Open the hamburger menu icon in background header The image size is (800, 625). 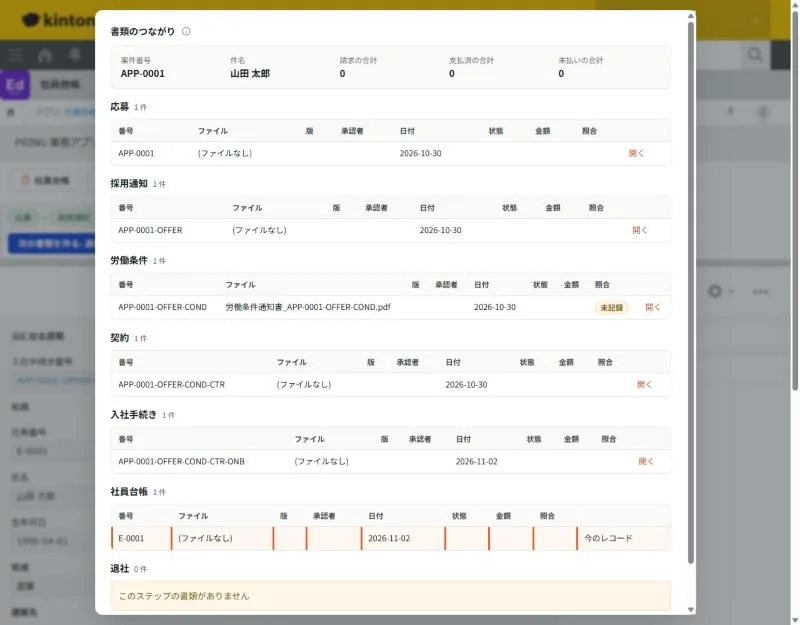point(15,55)
